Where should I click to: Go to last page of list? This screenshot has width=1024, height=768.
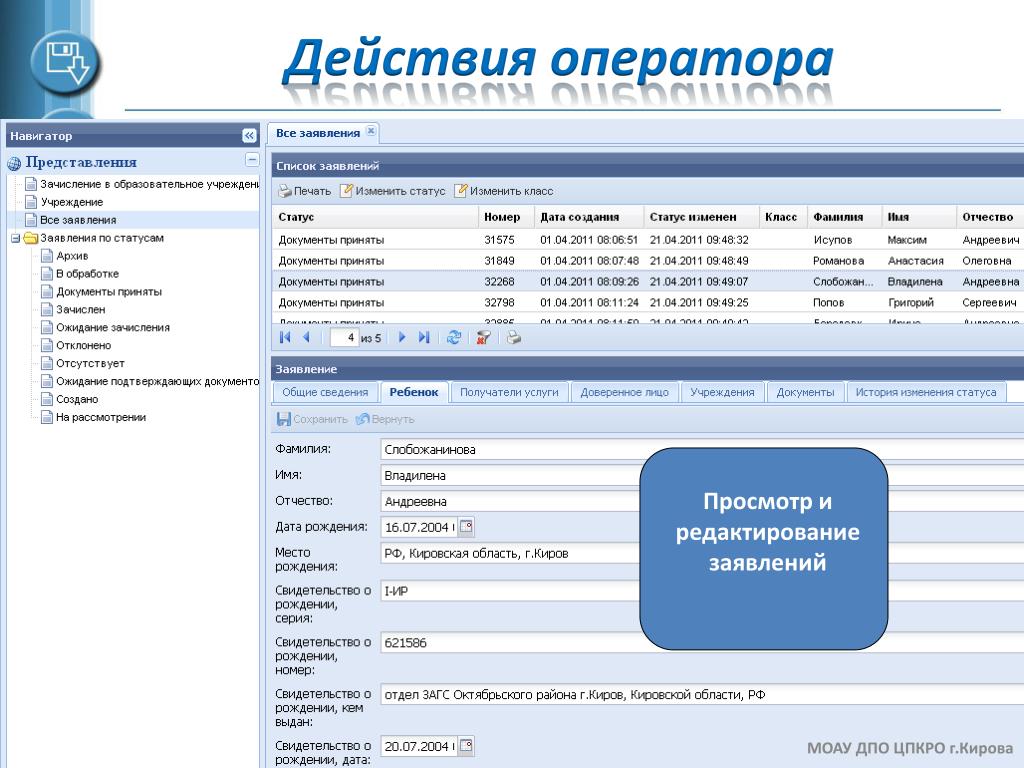click(424, 337)
